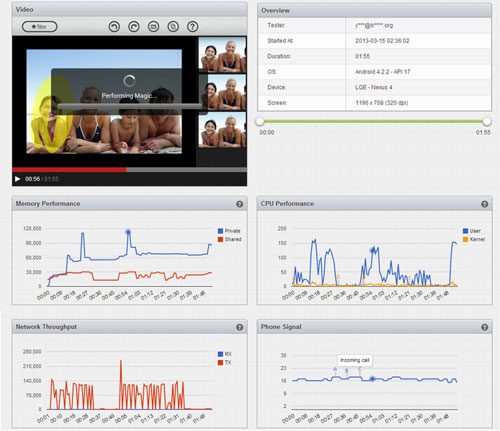Click the redo arrow icon

click(x=134, y=26)
